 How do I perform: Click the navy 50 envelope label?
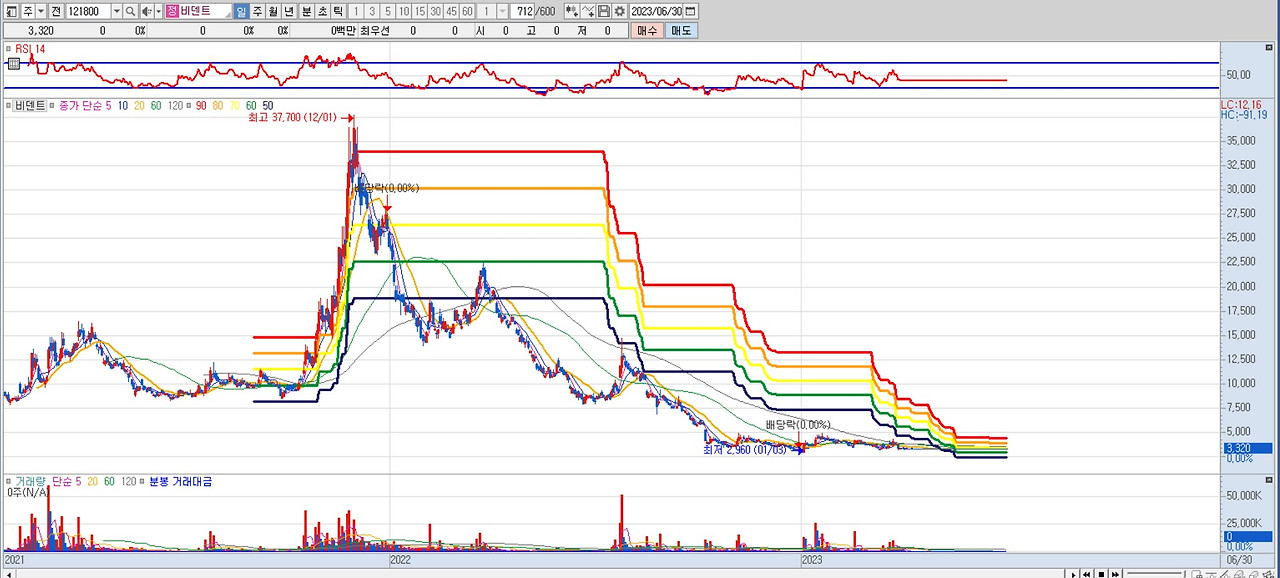[x=267, y=105]
